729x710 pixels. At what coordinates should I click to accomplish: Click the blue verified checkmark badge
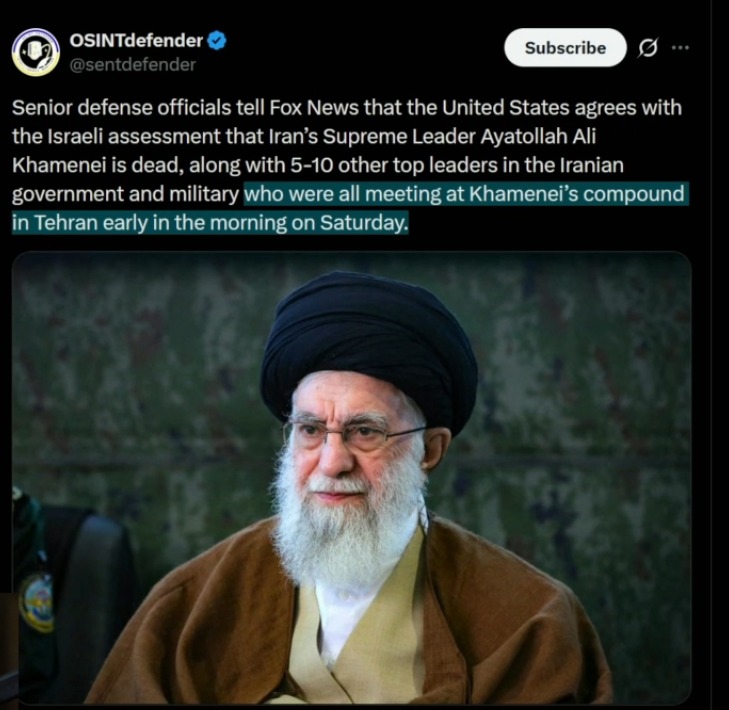(217, 41)
